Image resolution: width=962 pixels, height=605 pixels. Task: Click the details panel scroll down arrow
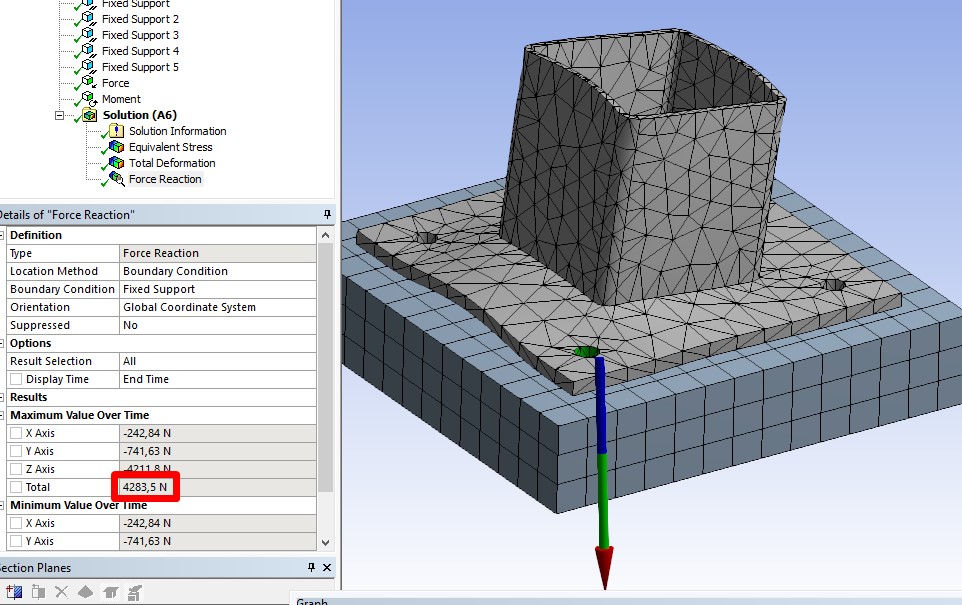[x=326, y=542]
